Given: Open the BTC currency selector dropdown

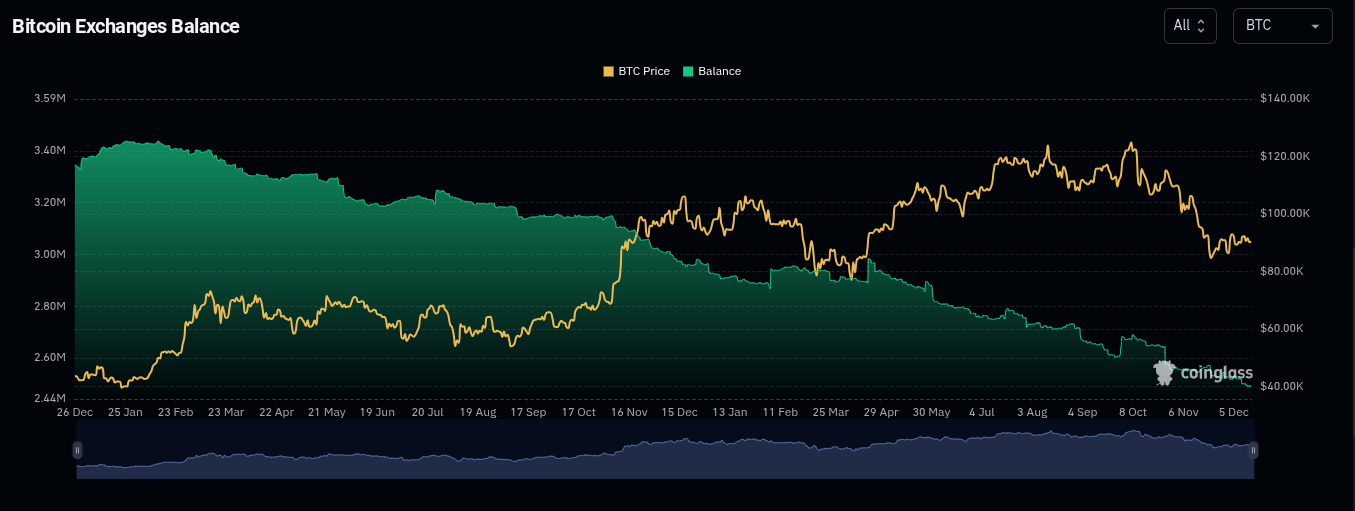Looking at the screenshot, I should [1282, 26].
